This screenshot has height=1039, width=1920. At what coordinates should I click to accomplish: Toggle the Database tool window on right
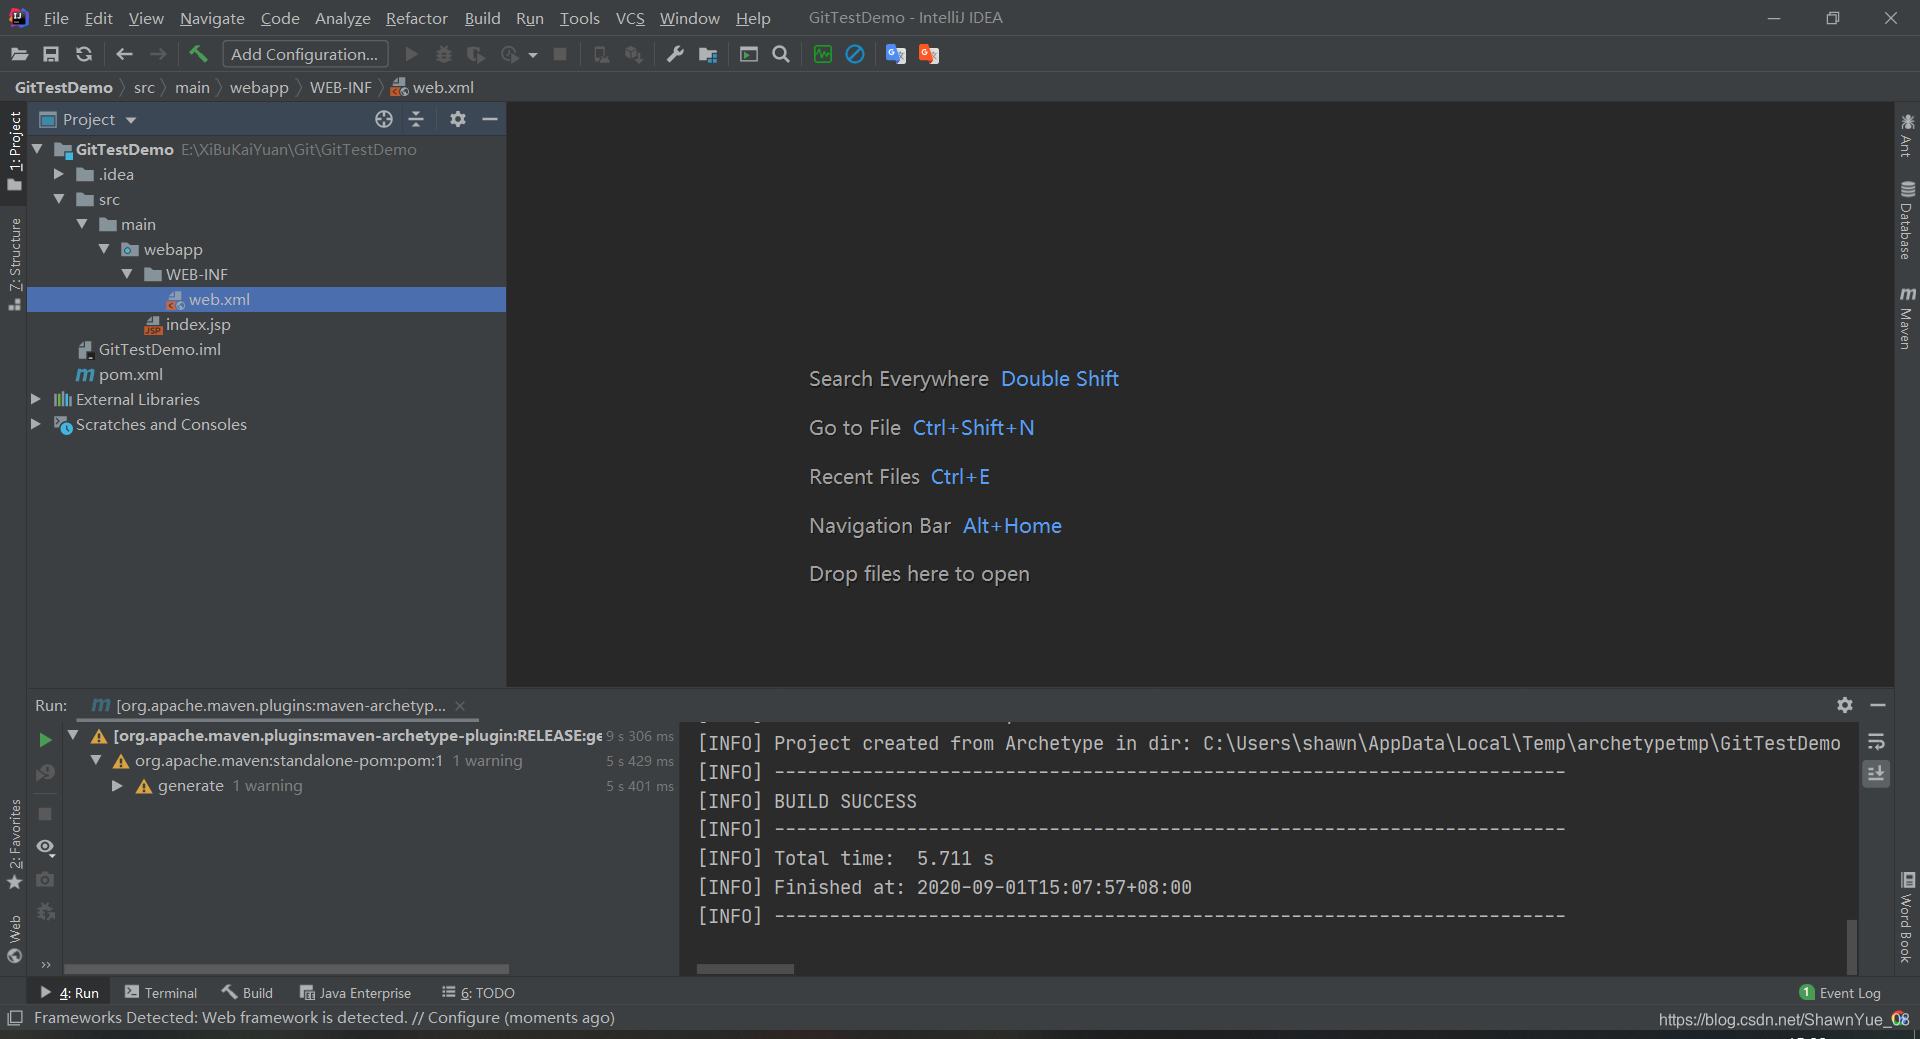click(x=1907, y=221)
